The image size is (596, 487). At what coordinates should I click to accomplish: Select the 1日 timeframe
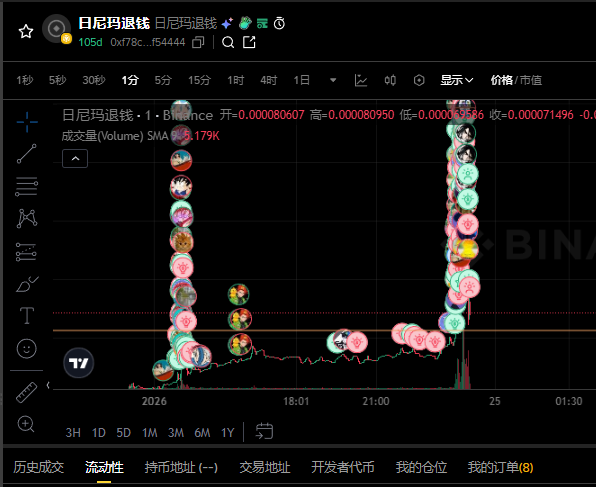click(302, 80)
